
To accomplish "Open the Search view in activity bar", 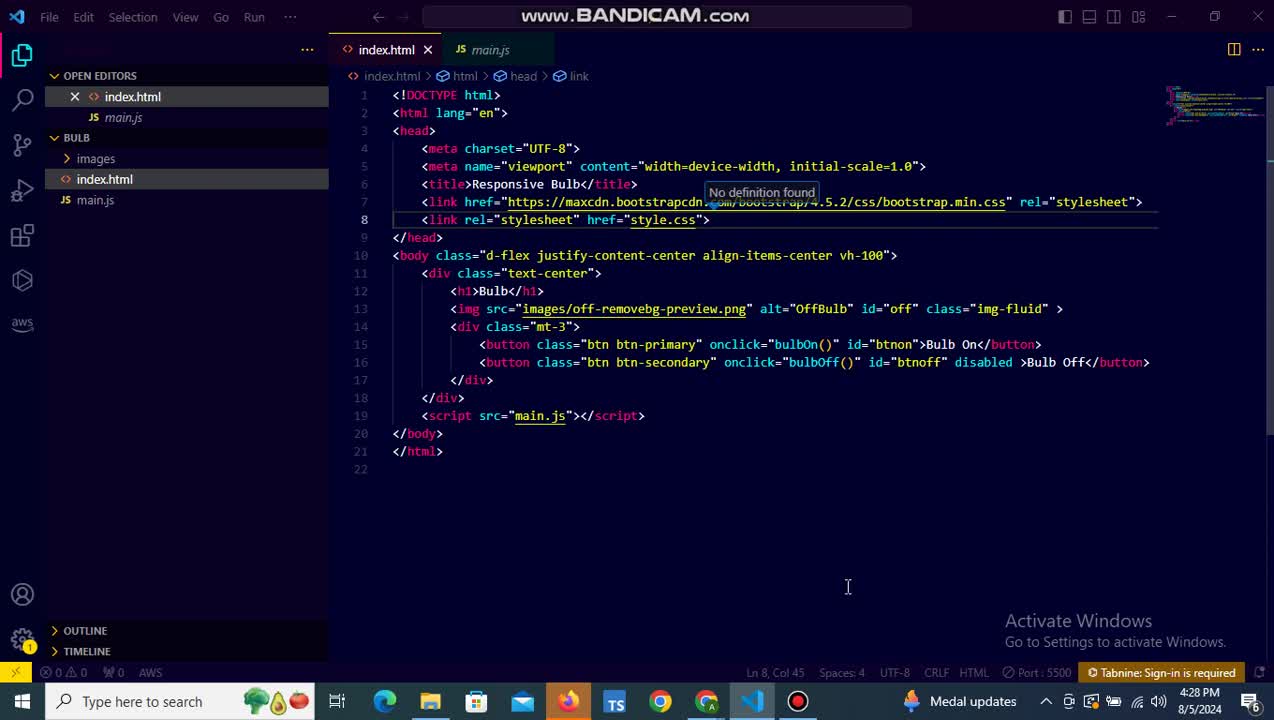I will [x=22, y=100].
